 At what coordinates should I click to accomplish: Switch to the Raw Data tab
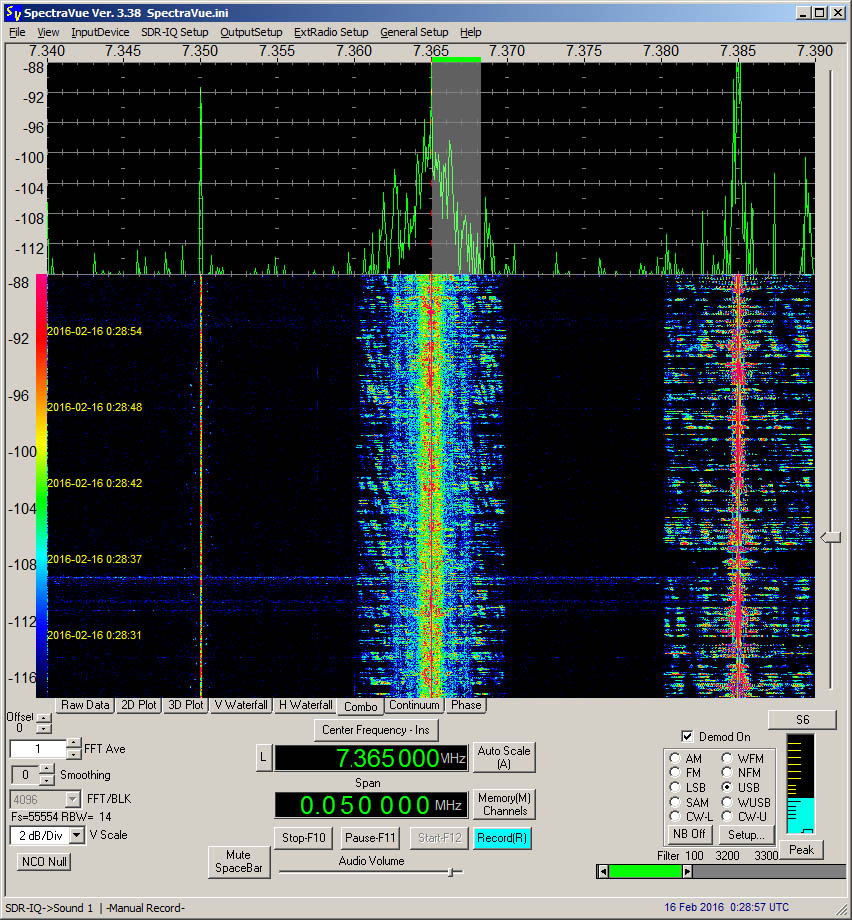tap(85, 705)
